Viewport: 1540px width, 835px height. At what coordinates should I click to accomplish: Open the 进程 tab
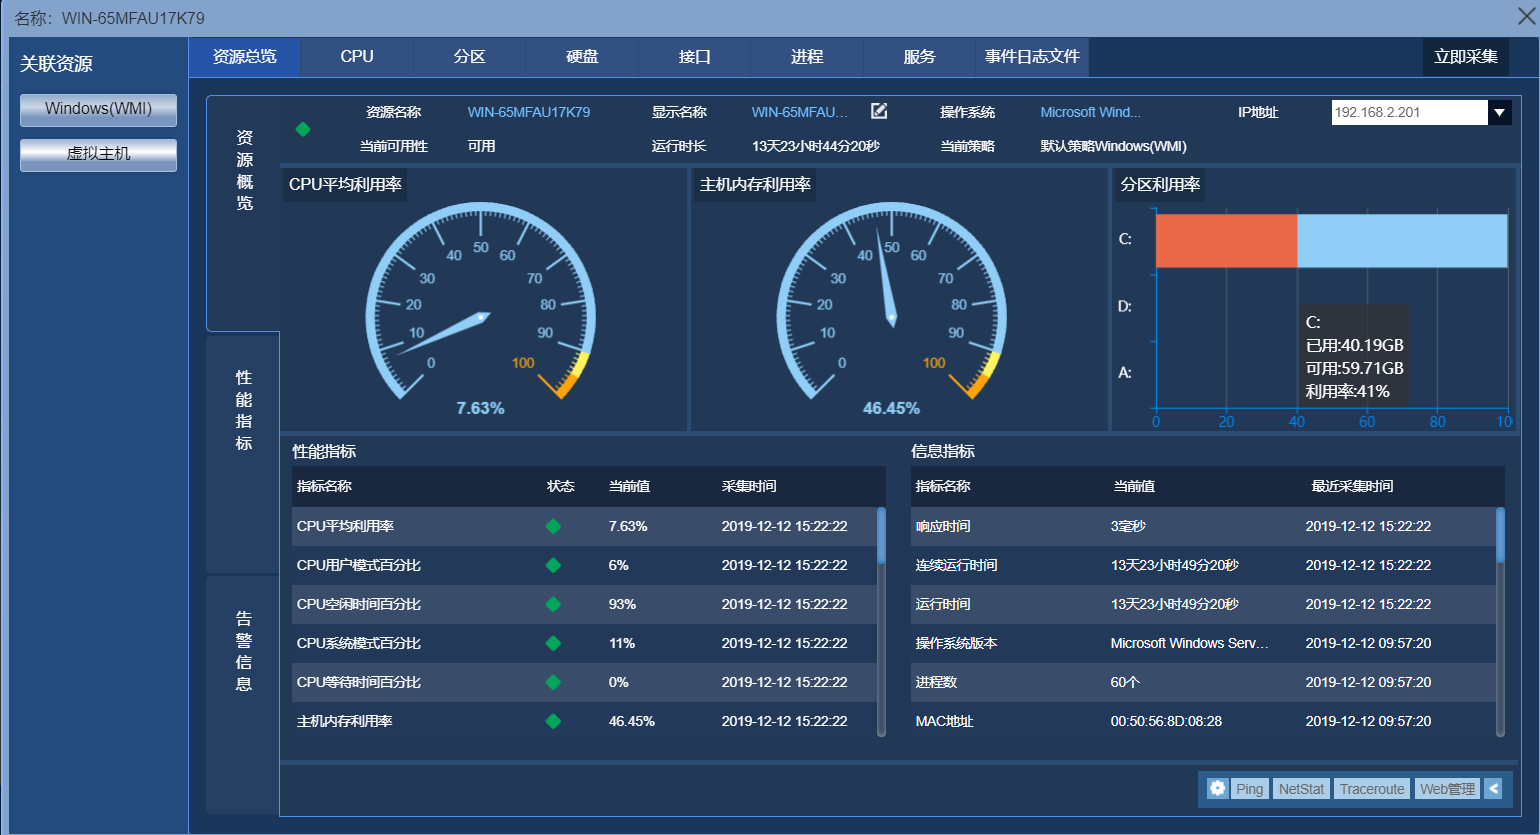point(807,57)
